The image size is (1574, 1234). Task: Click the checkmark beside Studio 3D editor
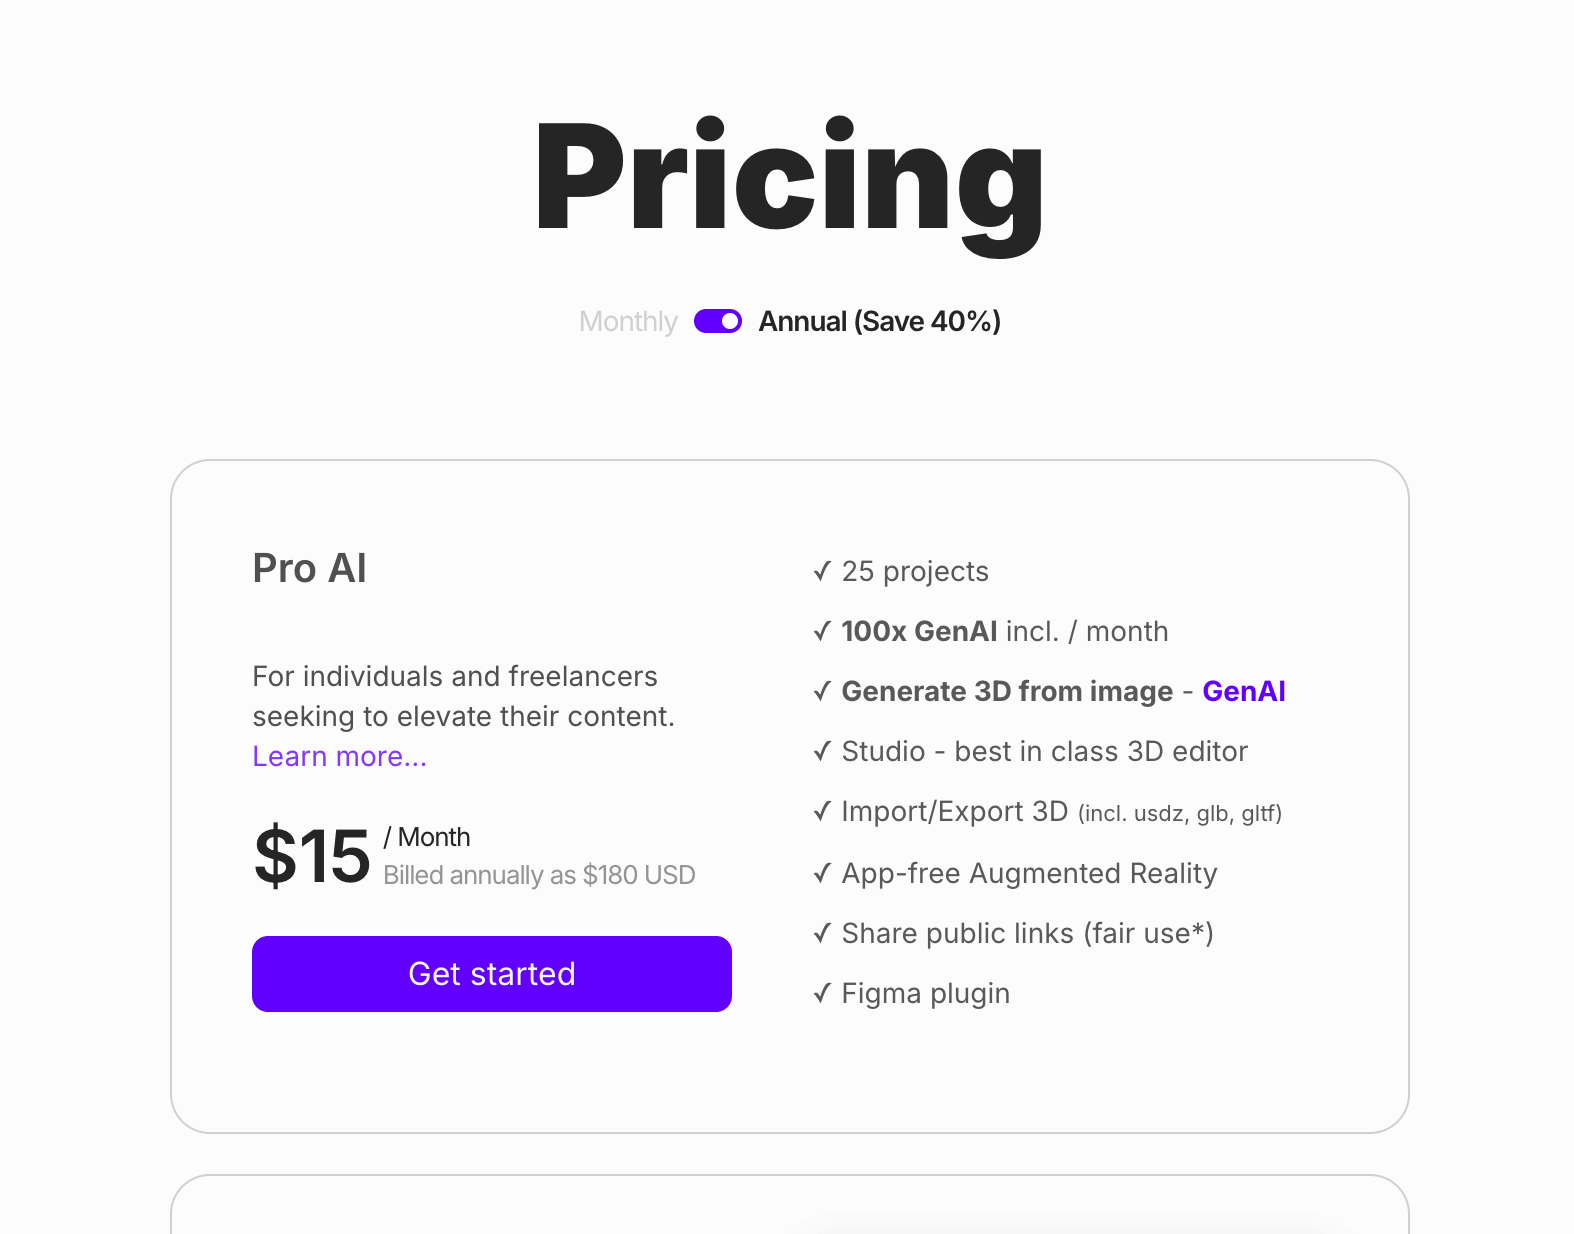822,751
